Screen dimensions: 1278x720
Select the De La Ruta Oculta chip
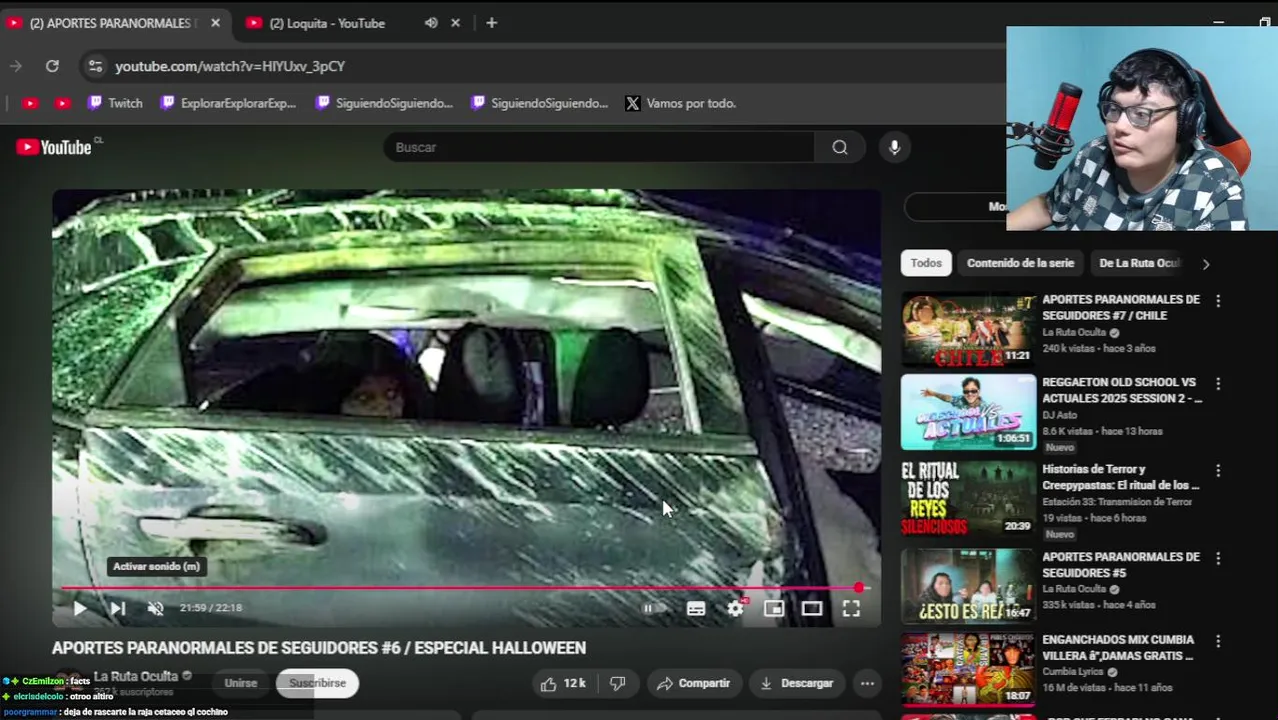[x=1139, y=263]
